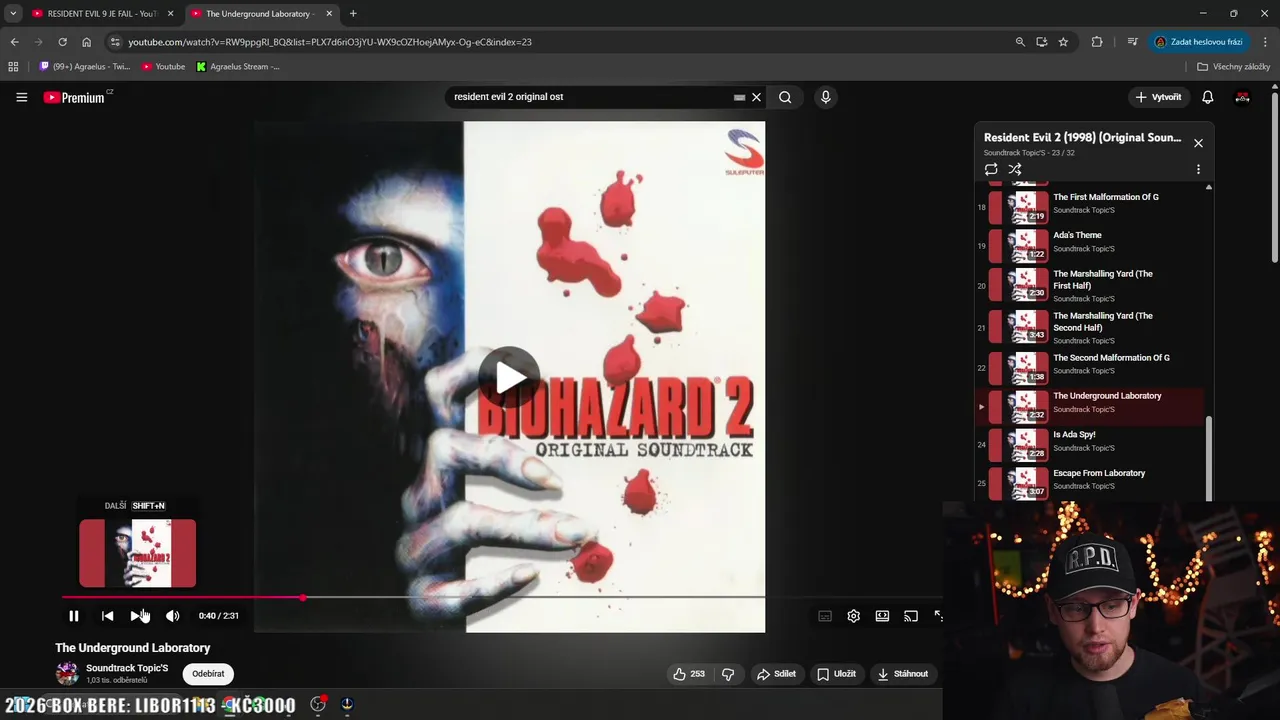The width and height of the screenshot is (1280, 720).
Task: Play Is Ada Spy! from the playlist
Action: point(1090,445)
